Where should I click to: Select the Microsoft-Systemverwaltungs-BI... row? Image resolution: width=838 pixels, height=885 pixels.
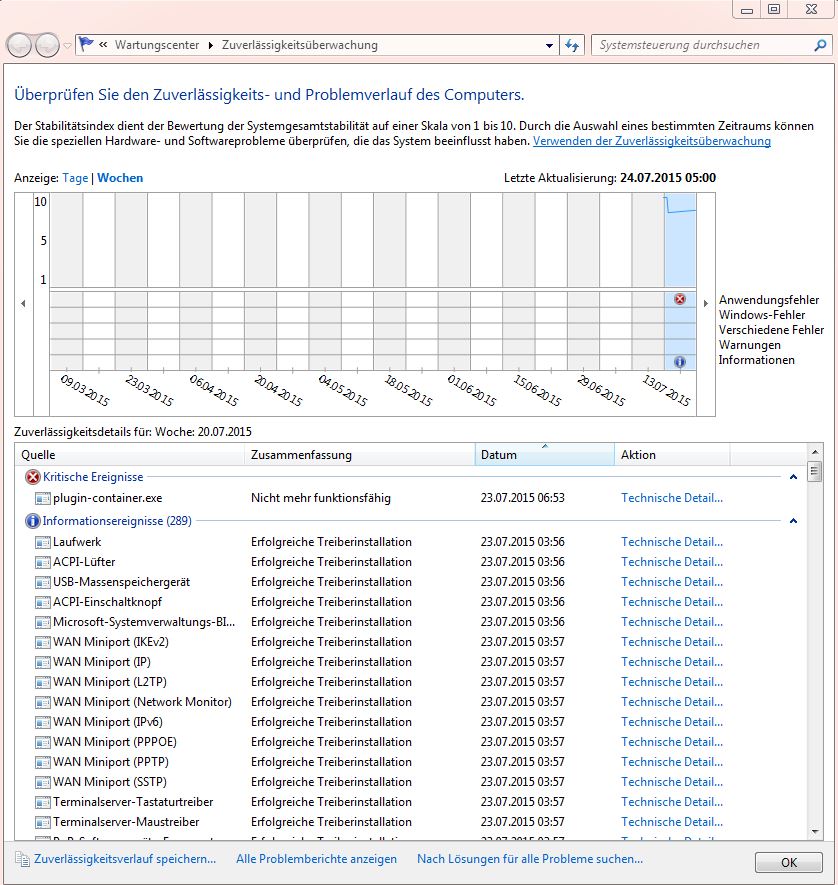[x=411, y=623]
